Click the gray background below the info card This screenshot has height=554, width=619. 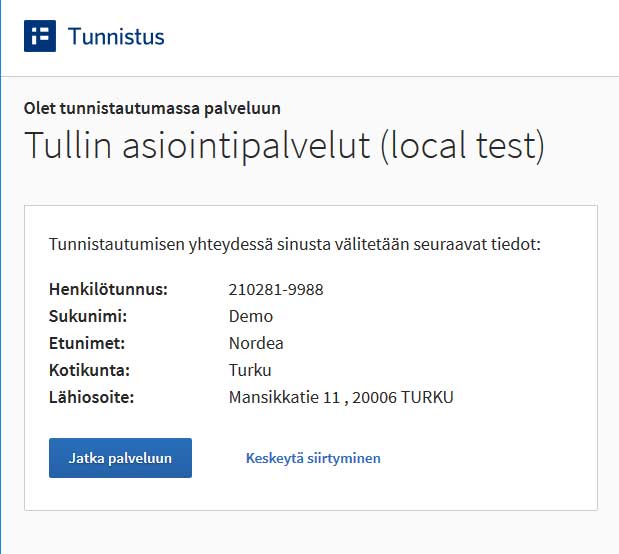click(311, 533)
